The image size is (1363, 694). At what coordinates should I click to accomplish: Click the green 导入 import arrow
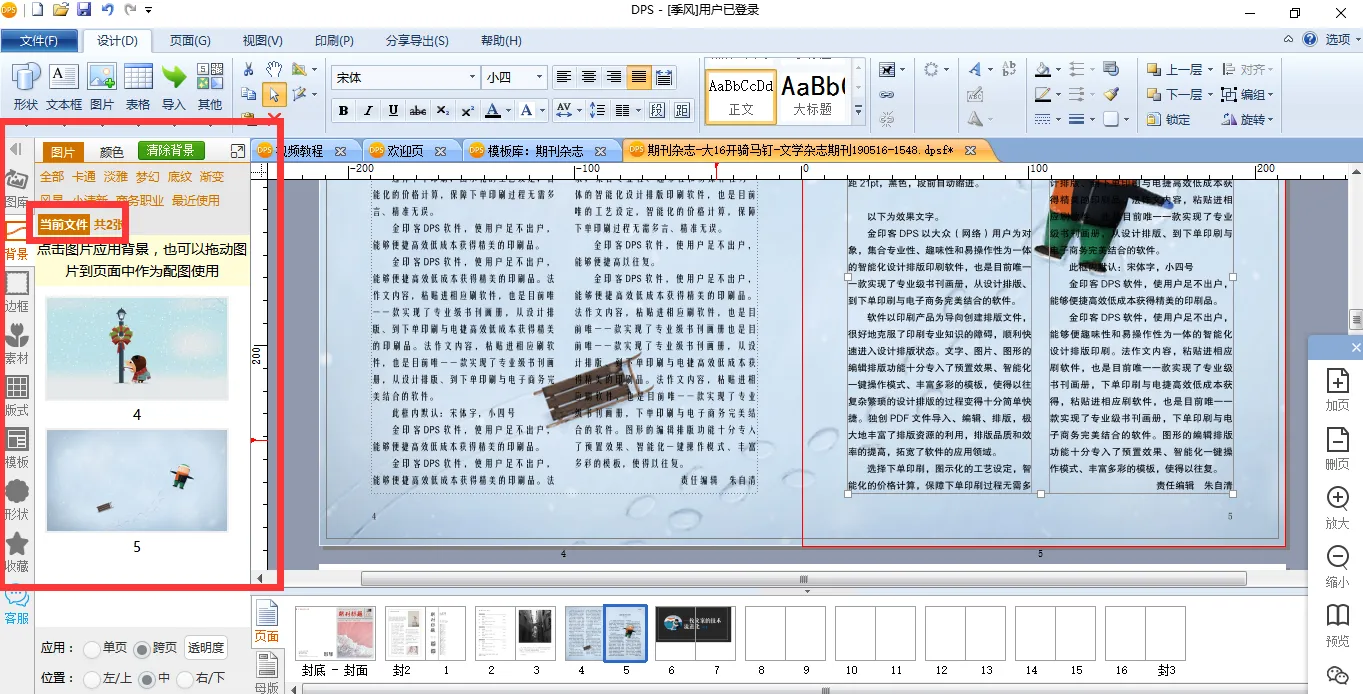(x=174, y=86)
